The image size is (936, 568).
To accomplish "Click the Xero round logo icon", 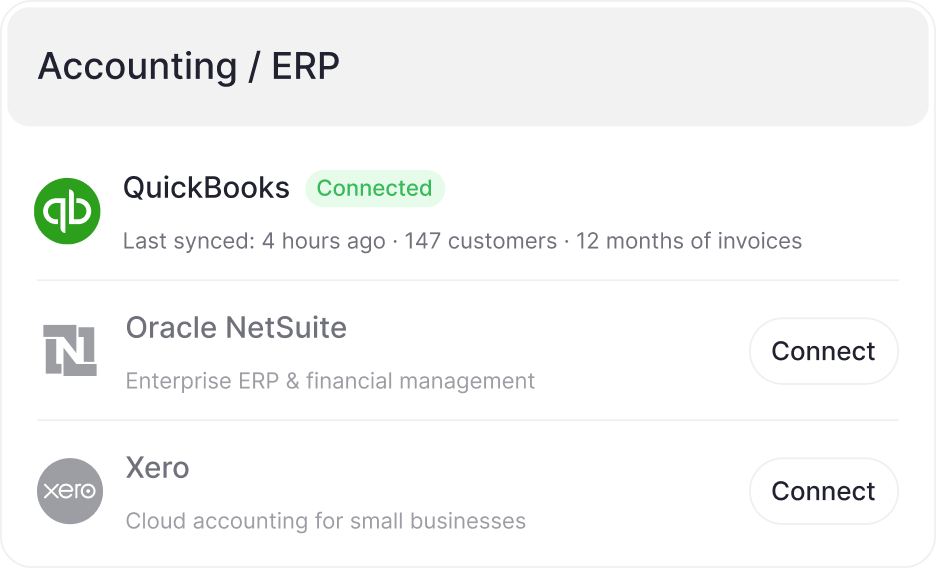I will point(70,491).
